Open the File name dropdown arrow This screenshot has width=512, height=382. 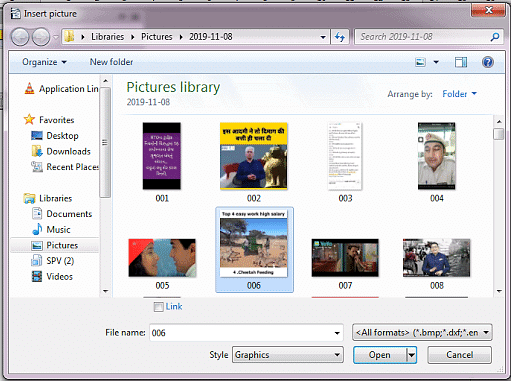tap(337, 333)
